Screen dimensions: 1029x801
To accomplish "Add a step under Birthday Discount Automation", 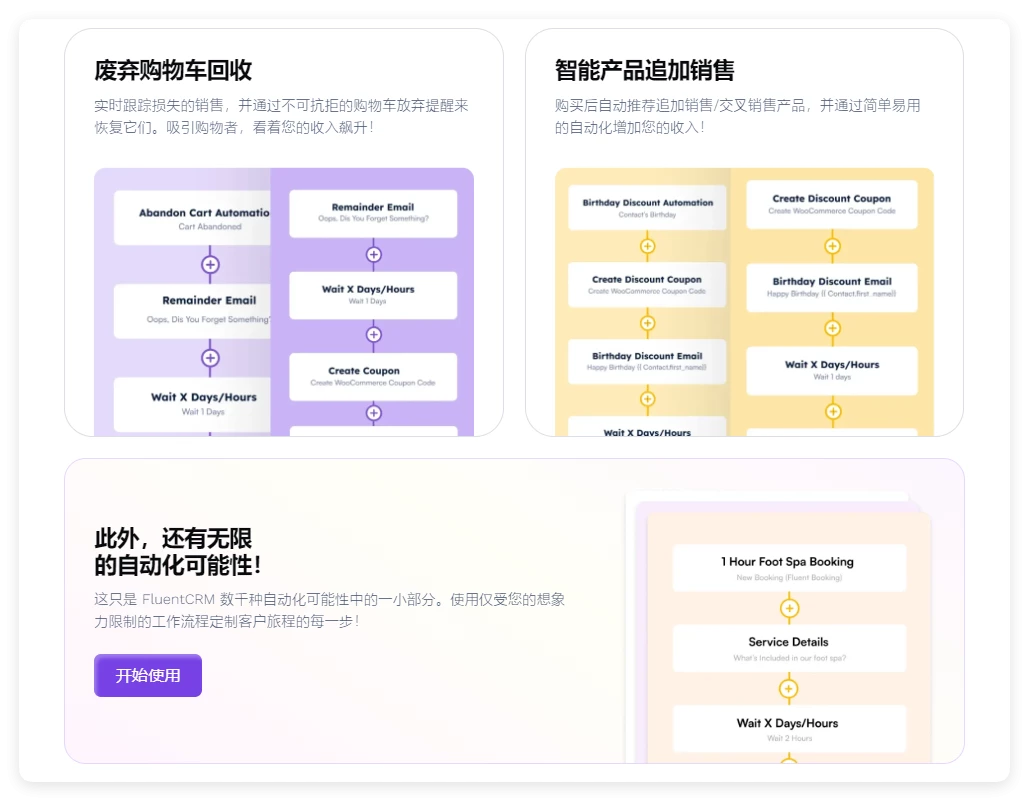I will point(645,245).
